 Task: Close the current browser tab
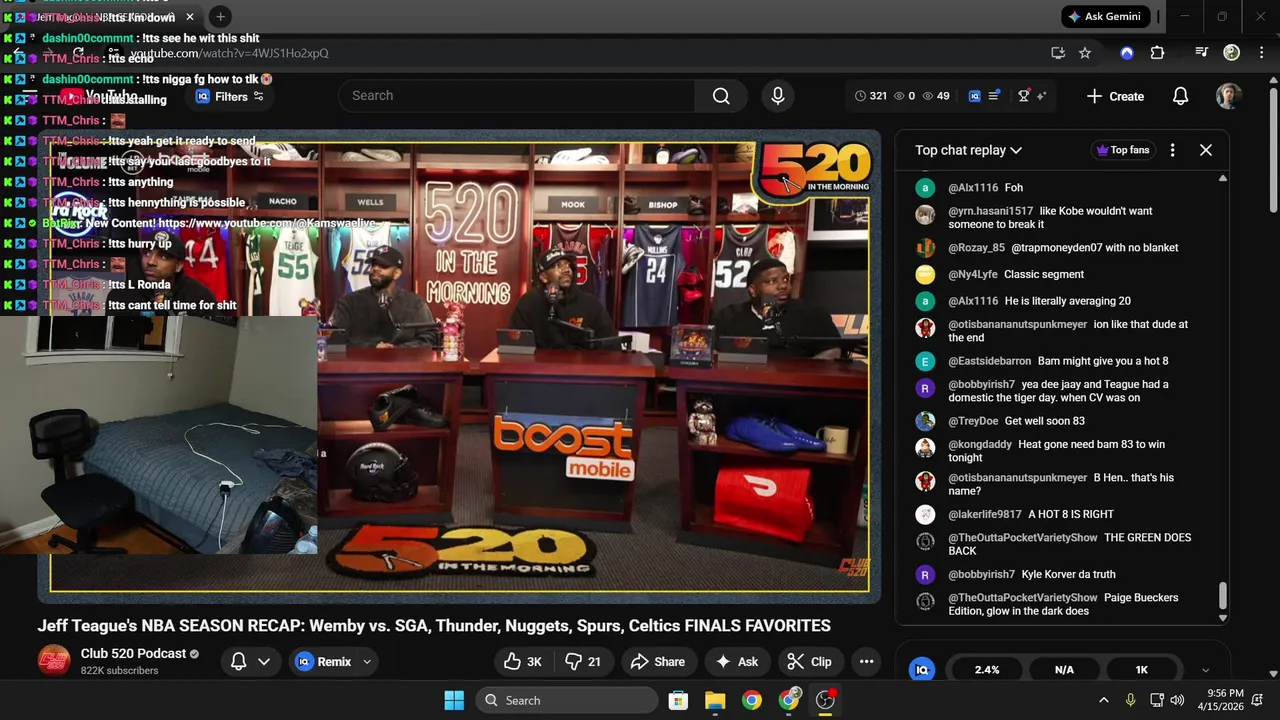190,17
